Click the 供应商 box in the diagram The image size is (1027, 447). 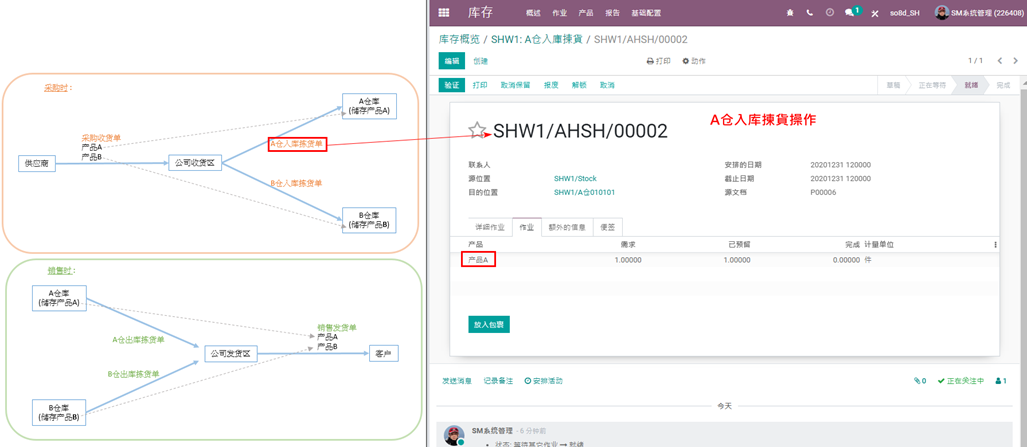[37, 163]
